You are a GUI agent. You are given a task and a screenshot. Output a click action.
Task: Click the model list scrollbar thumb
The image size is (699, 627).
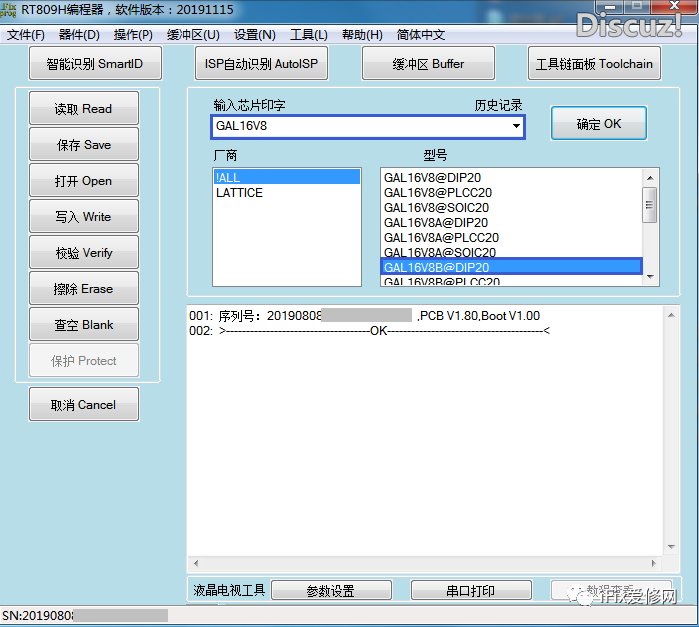tap(650, 205)
